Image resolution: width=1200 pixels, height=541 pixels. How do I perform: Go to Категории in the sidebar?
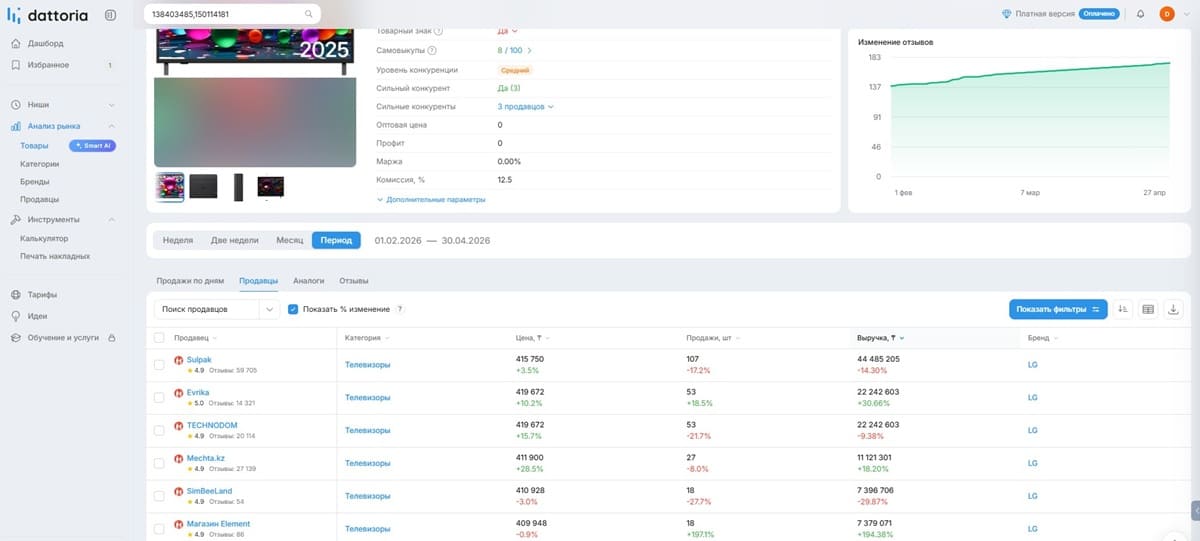click(39, 164)
